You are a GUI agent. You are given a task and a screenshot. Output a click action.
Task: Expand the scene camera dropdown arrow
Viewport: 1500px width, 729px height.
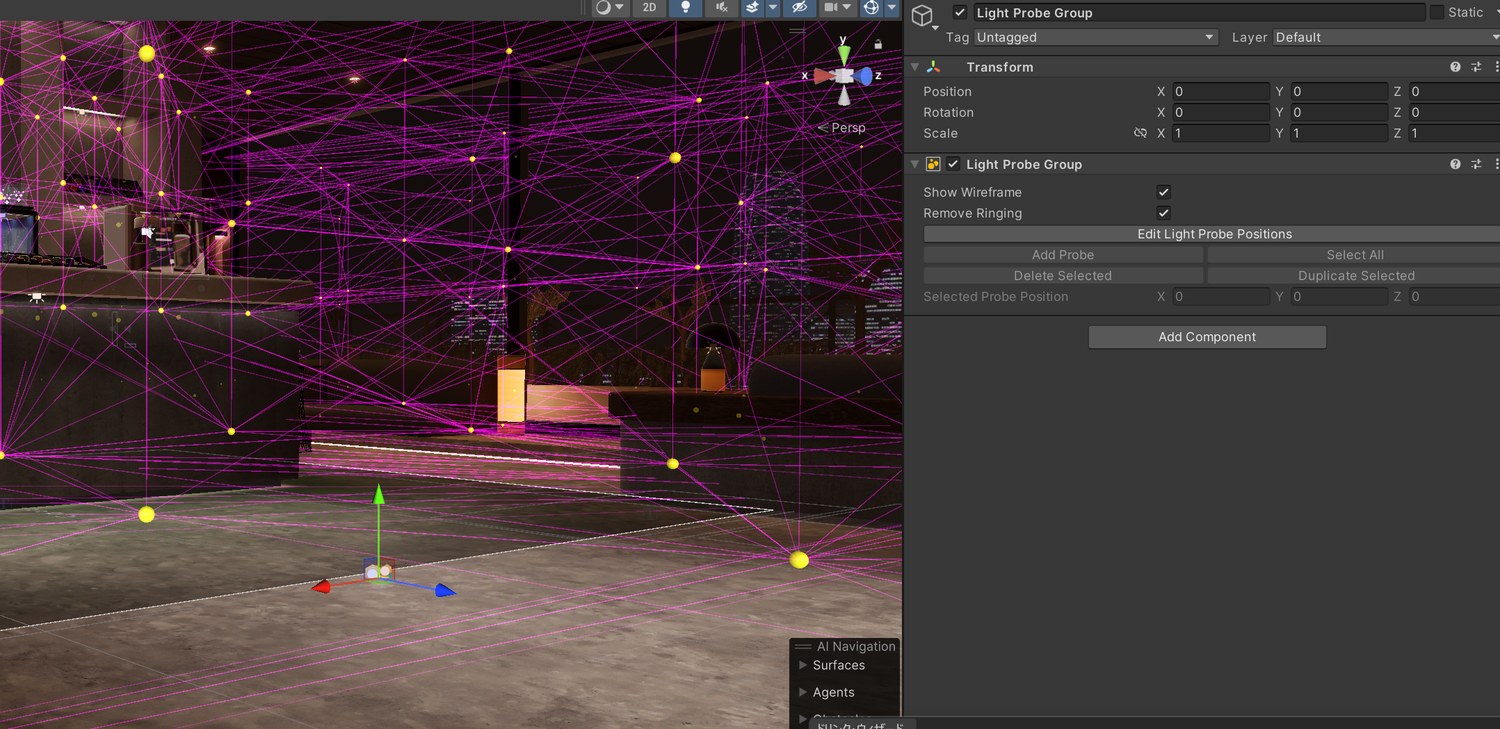pyautogui.click(x=847, y=7)
